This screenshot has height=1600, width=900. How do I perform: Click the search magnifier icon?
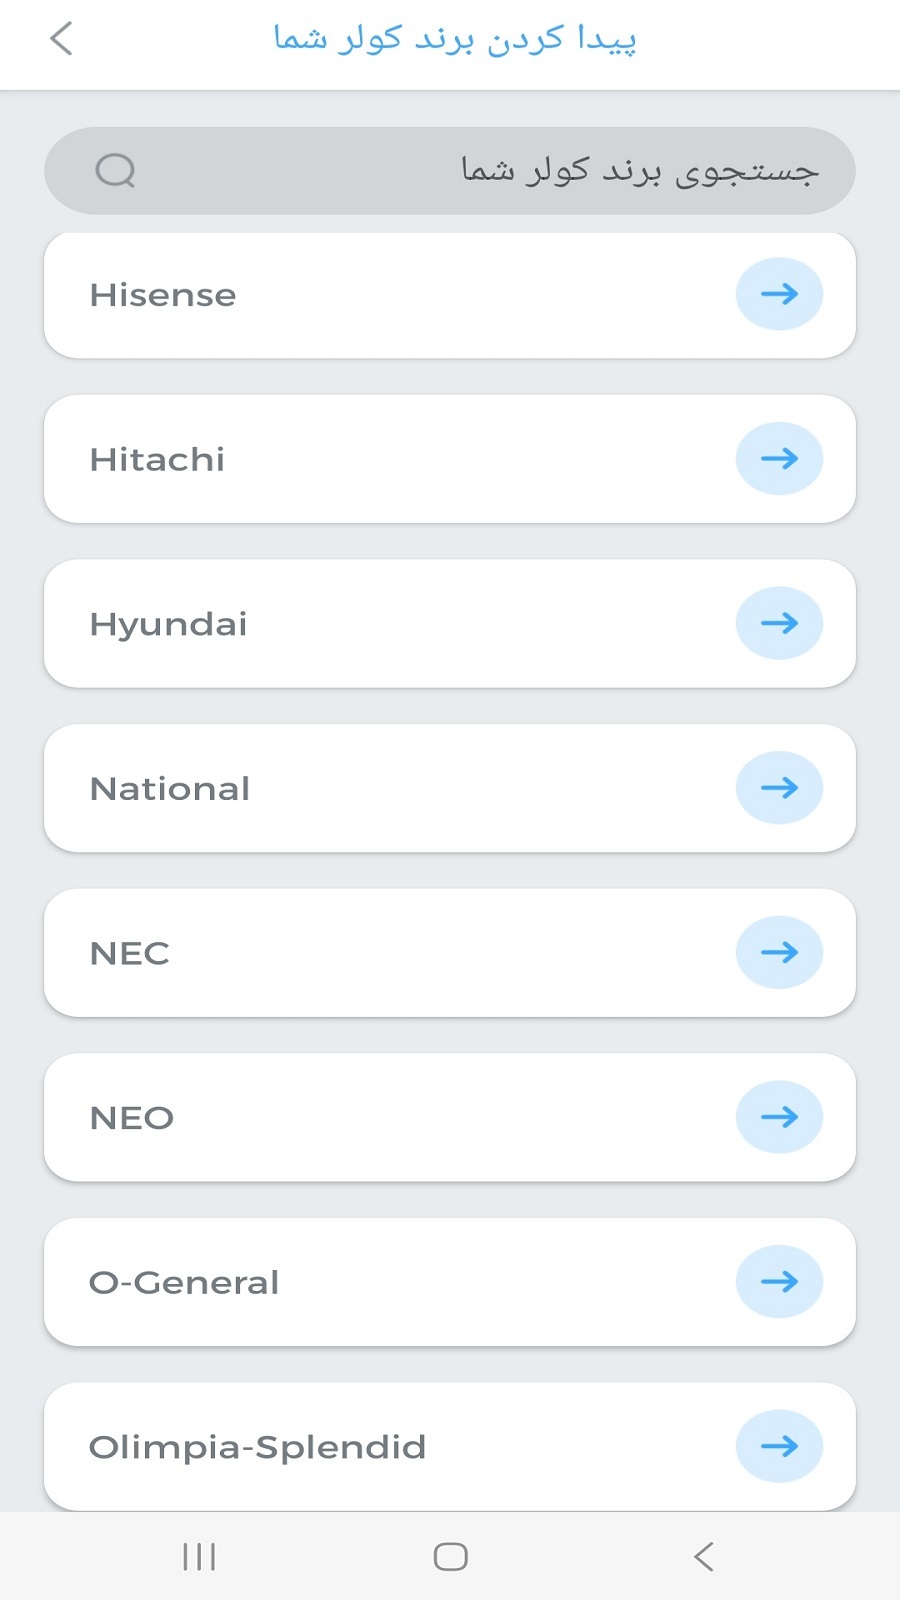[115, 171]
